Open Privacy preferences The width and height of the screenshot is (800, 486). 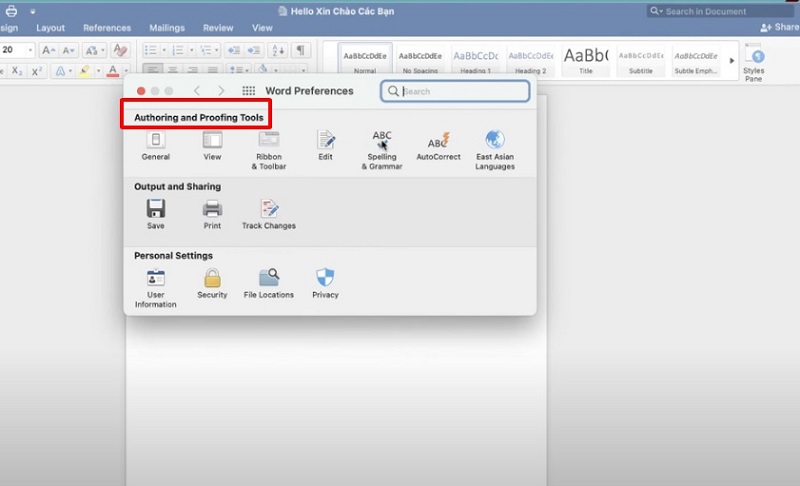[326, 284]
